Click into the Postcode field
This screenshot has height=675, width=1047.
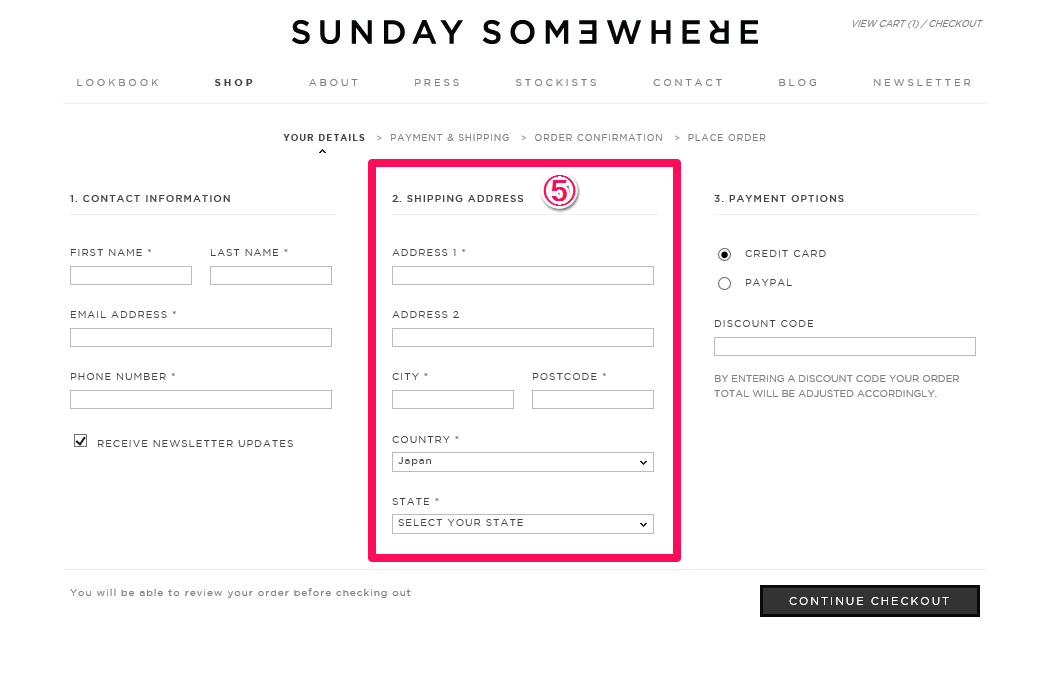[x=593, y=400]
